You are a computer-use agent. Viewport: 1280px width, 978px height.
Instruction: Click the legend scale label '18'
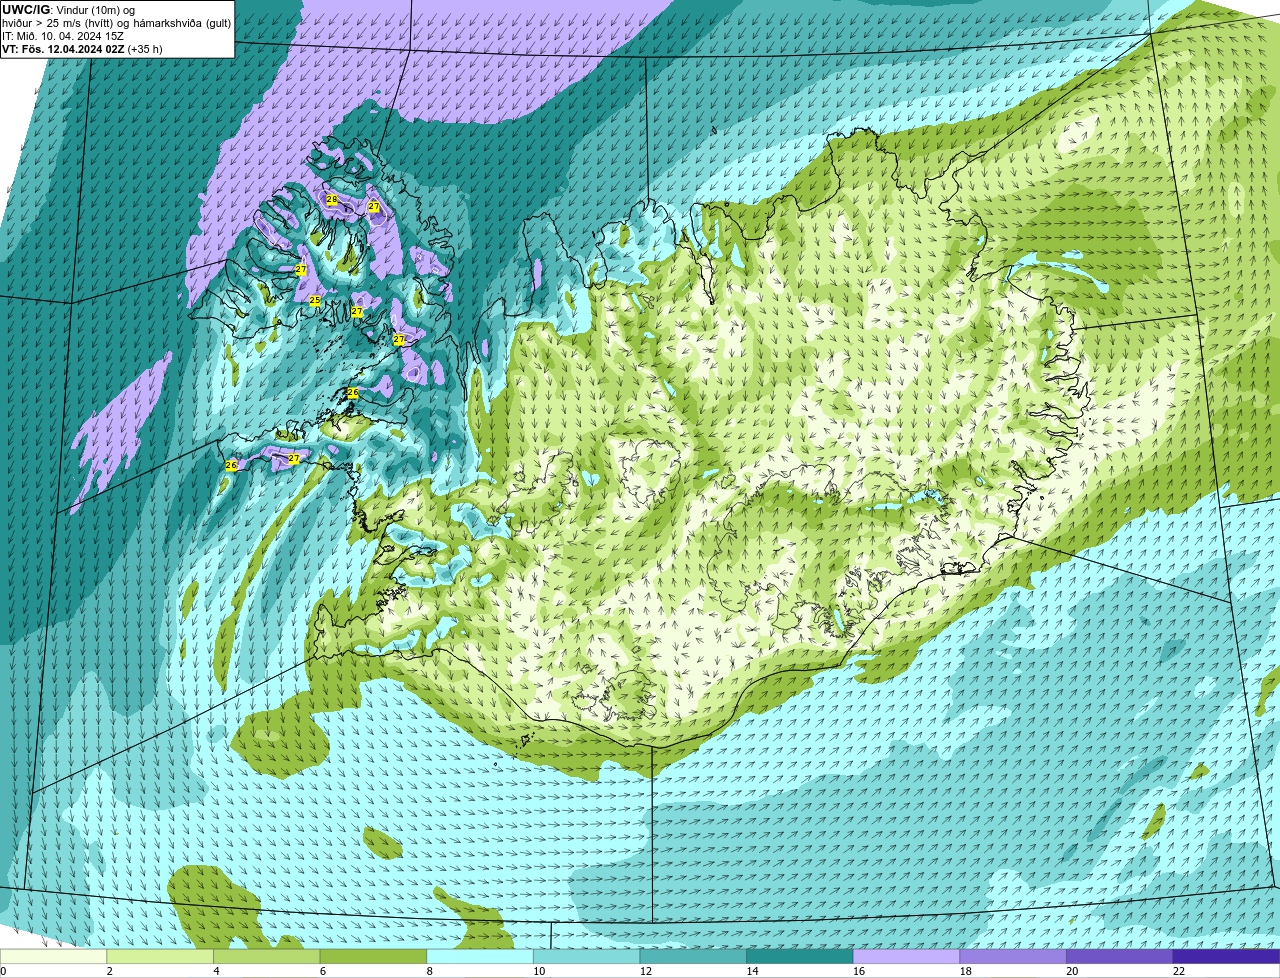click(x=965, y=971)
